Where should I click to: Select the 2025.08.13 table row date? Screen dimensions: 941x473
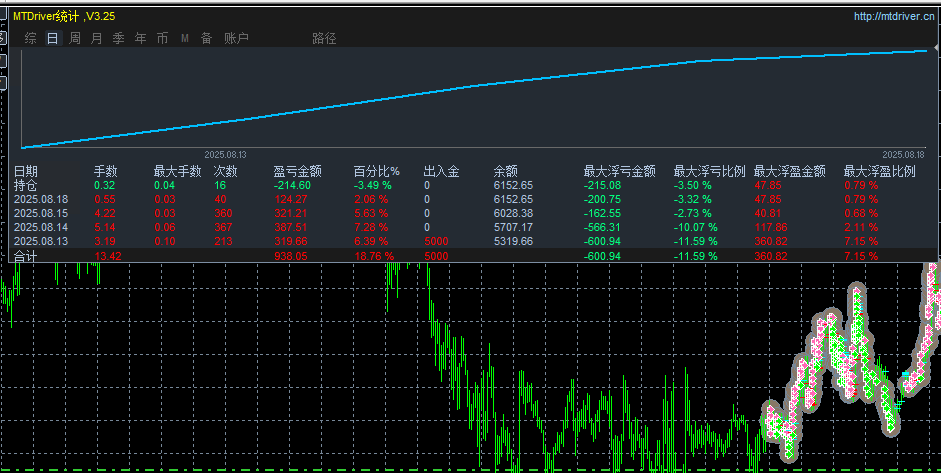point(41,241)
